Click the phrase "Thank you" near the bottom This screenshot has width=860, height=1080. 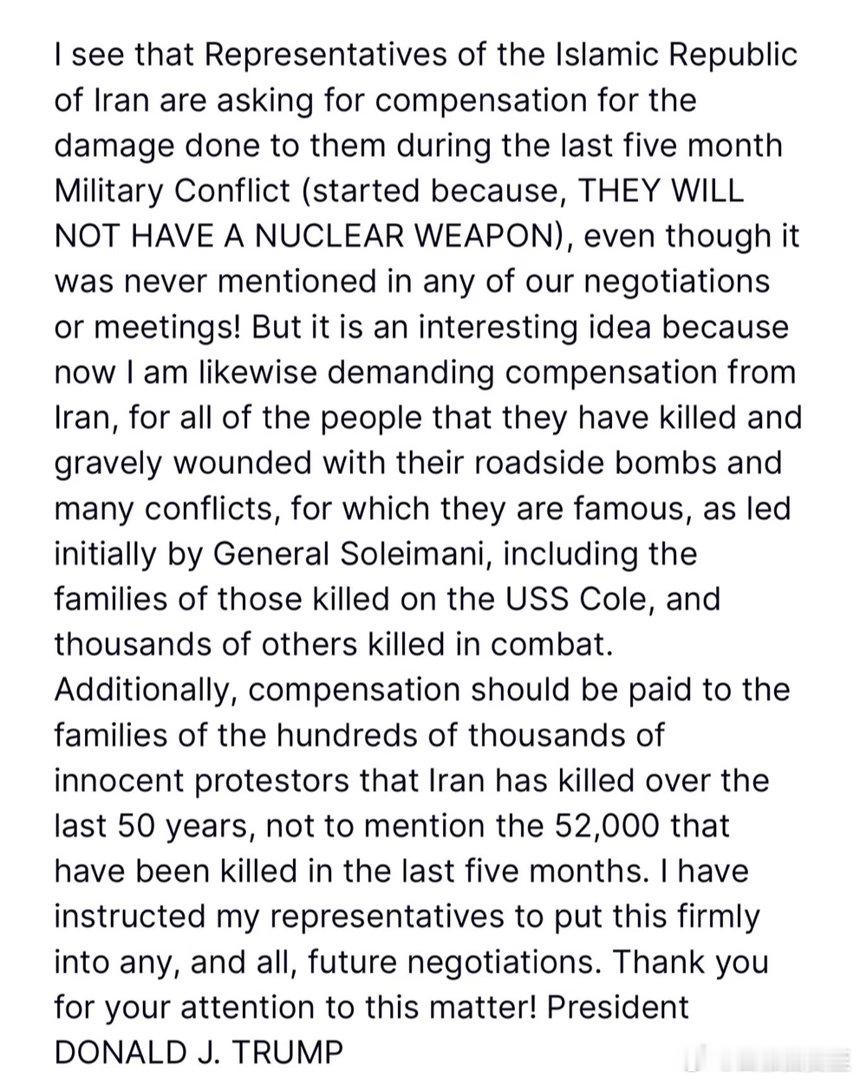click(689, 963)
